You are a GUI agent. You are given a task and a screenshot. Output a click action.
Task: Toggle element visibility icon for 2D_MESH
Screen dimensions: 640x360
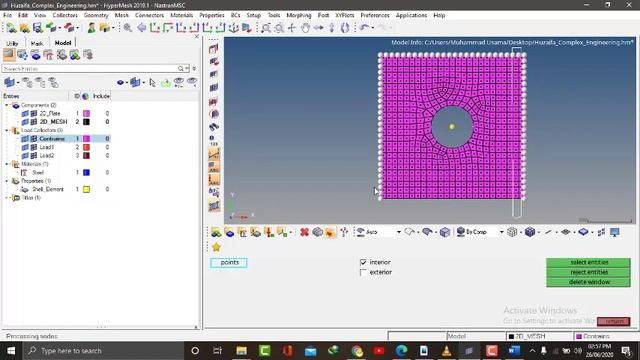[x=34, y=122]
